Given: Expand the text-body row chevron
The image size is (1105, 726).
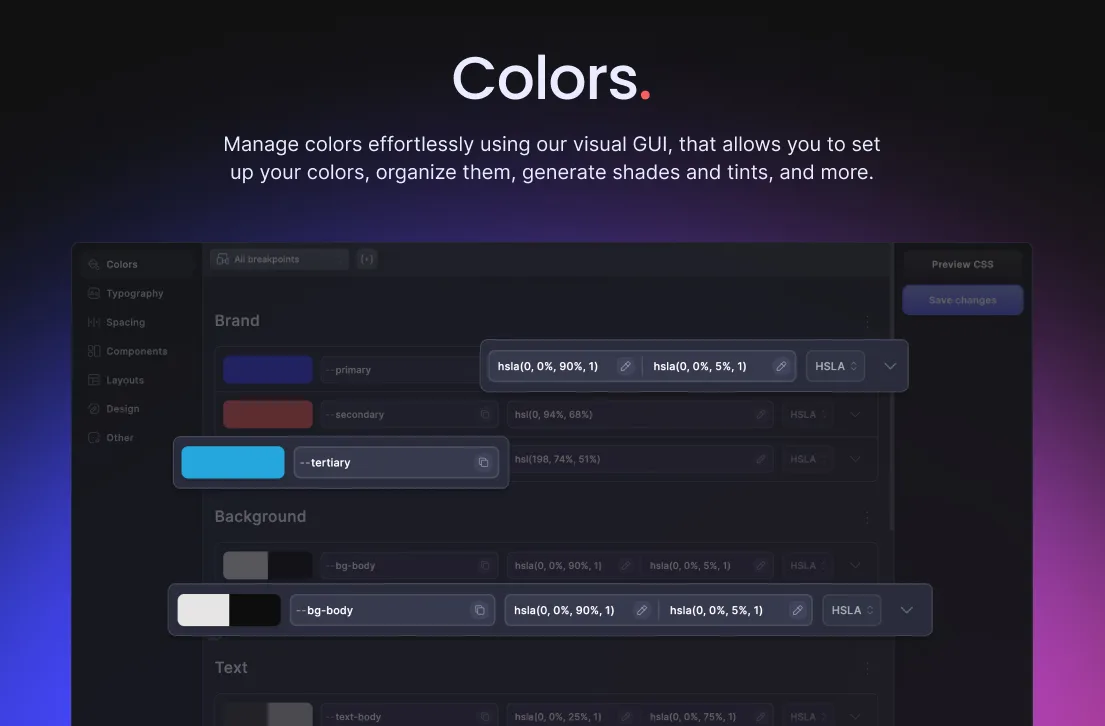Looking at the screenshot, I should pos(855,717).
